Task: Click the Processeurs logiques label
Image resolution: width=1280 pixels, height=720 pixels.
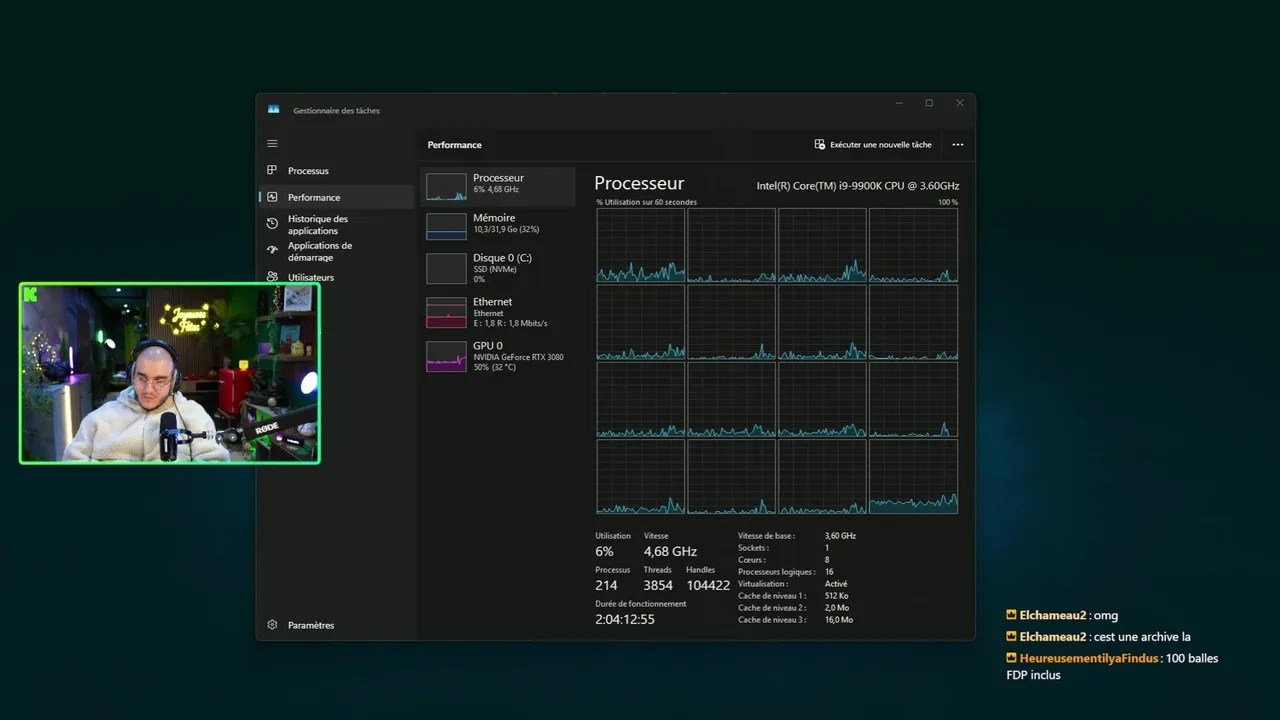Action: click(777, 572)
